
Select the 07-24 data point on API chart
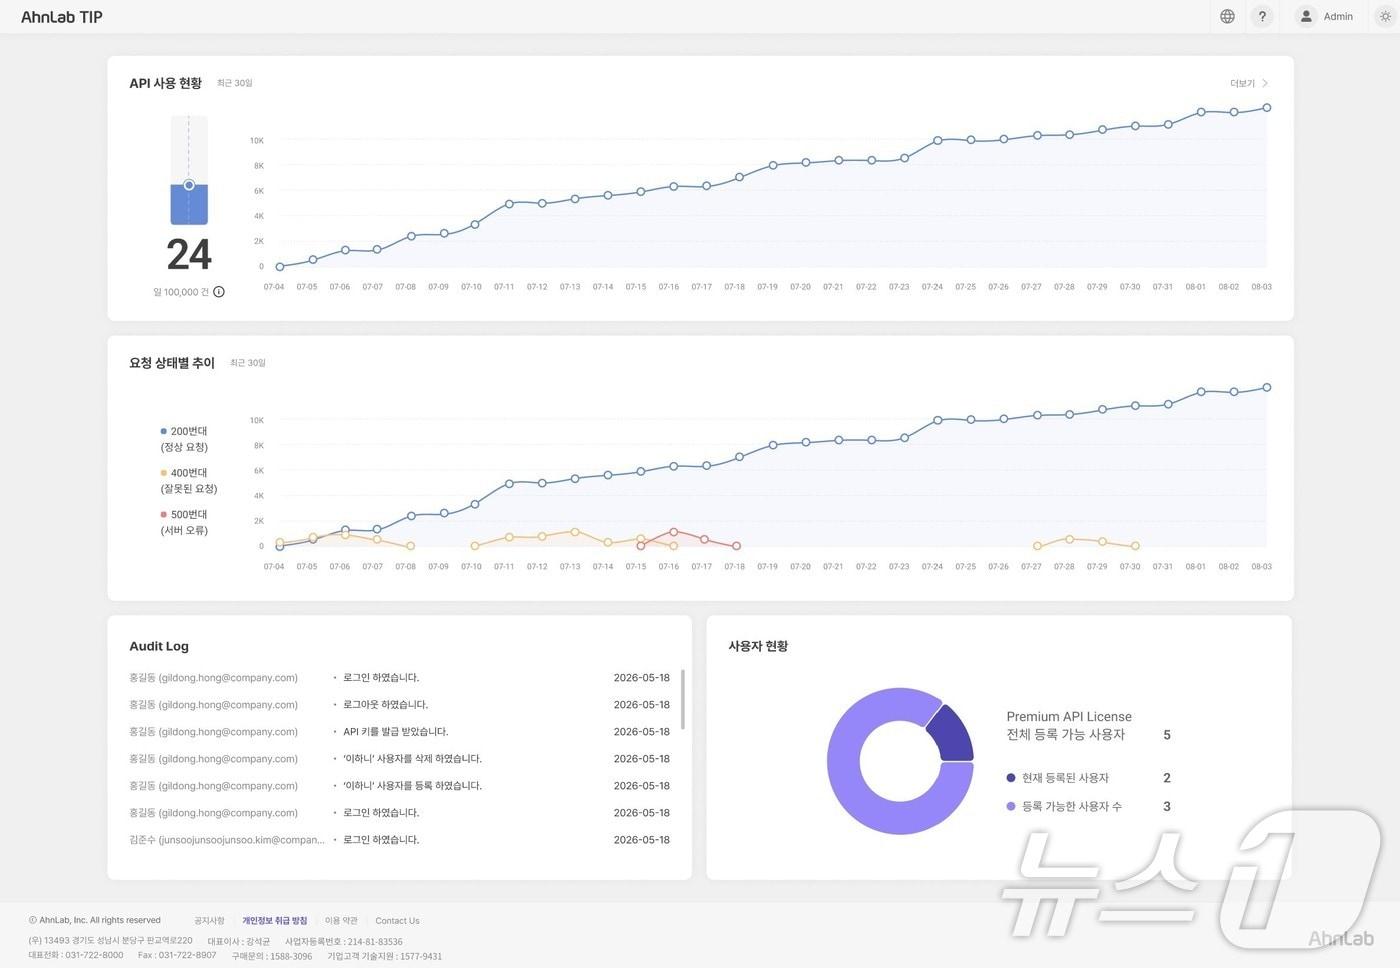938,141
